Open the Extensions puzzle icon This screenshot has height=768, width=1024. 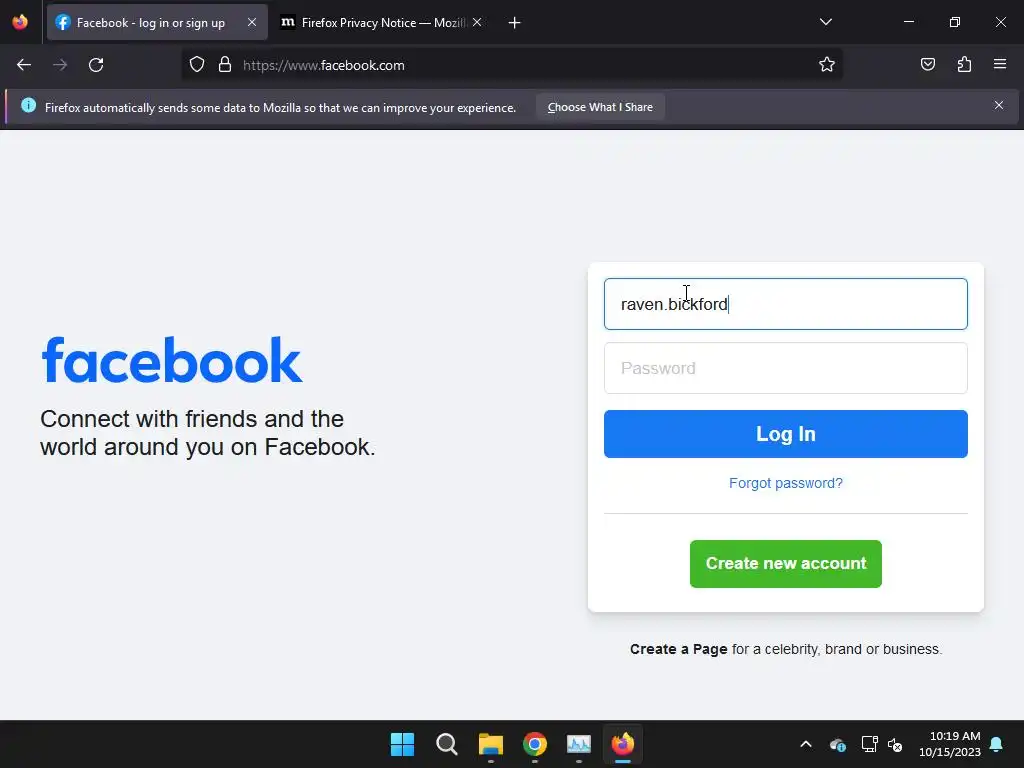964,64
